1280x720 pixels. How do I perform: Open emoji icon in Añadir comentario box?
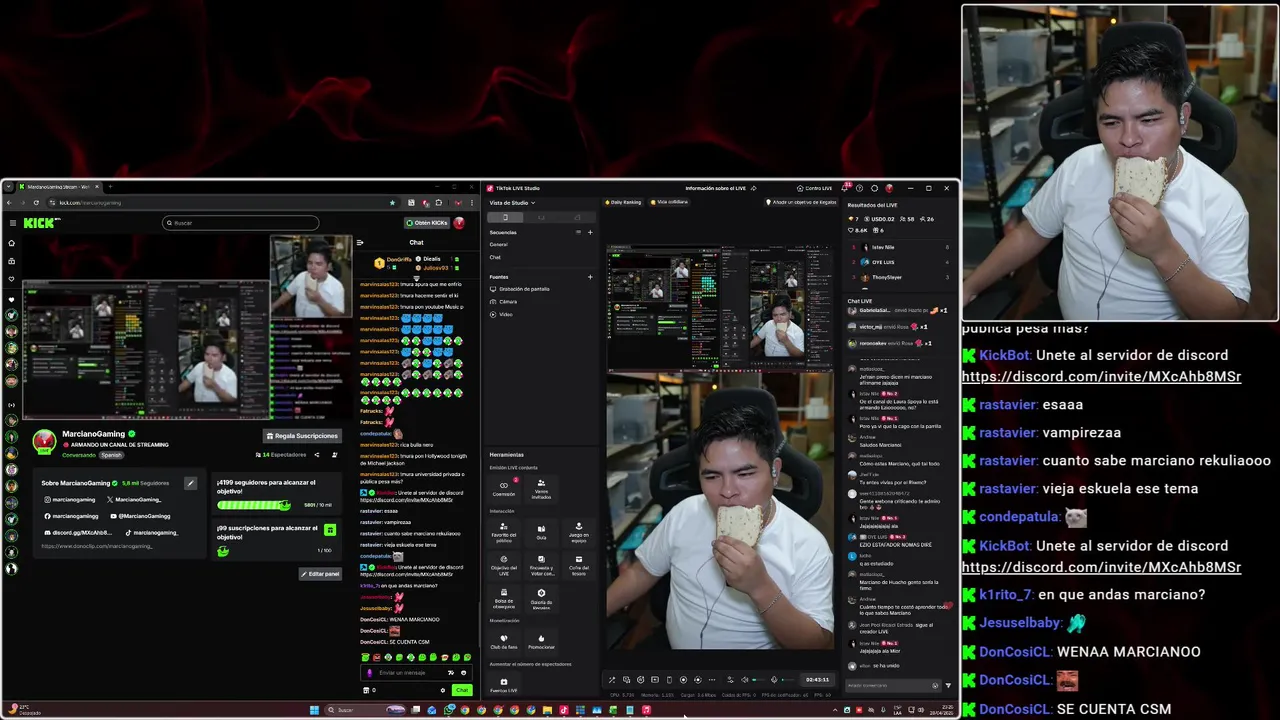click(935, 685)
